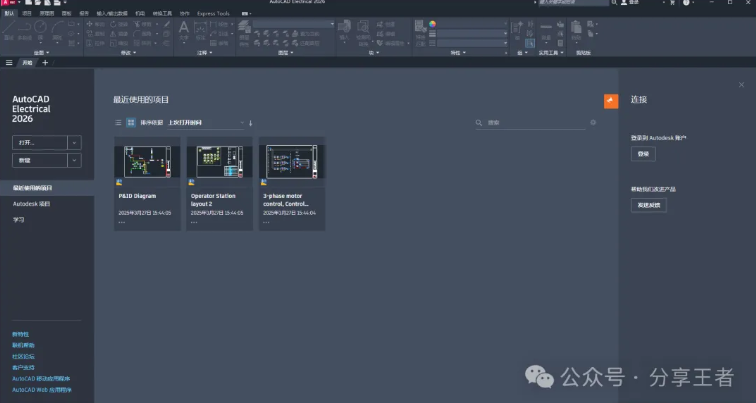
Task: Click the search settings gear icon
Action: click(x=593, y=122)
